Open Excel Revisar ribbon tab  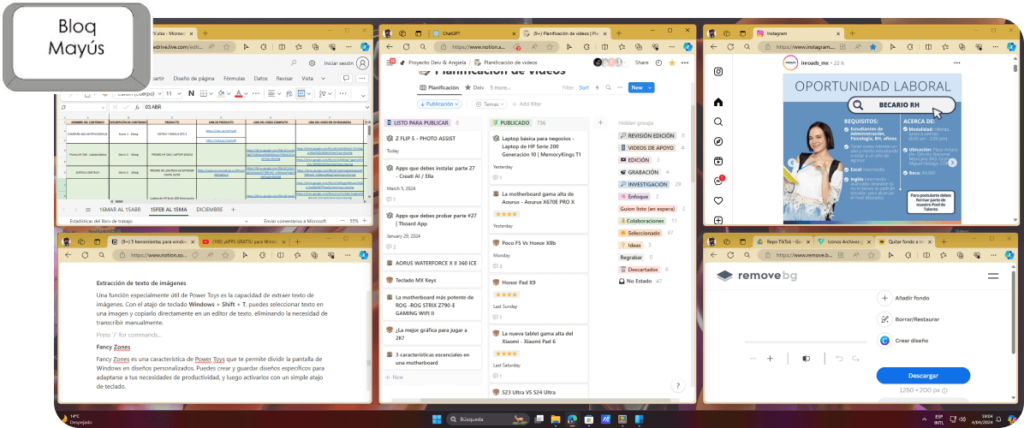pyautogui.click(x=284, y=78)
